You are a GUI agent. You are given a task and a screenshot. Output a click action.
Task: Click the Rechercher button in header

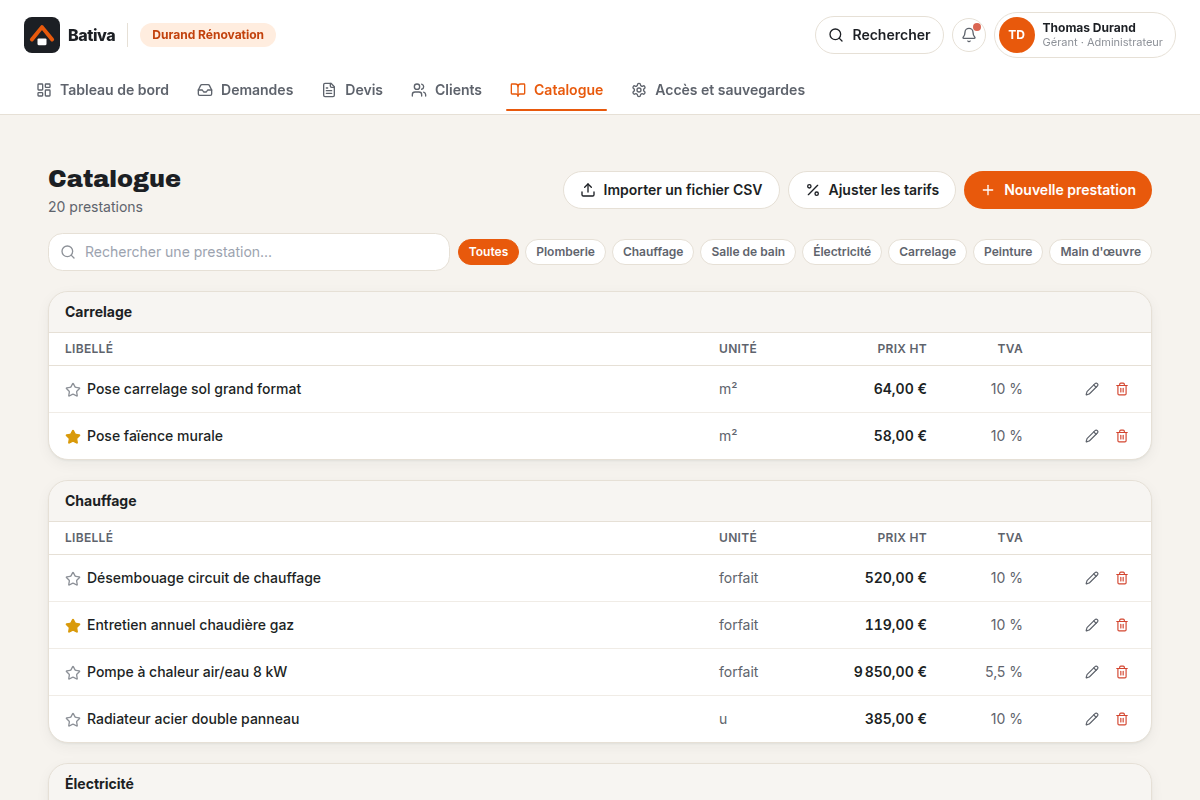pos(879,35)
